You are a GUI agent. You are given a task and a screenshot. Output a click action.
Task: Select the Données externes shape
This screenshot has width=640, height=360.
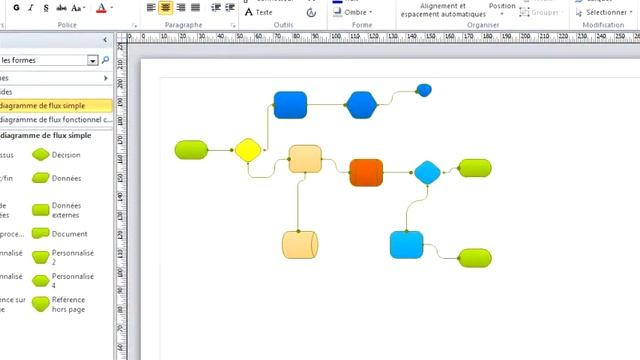56,210
